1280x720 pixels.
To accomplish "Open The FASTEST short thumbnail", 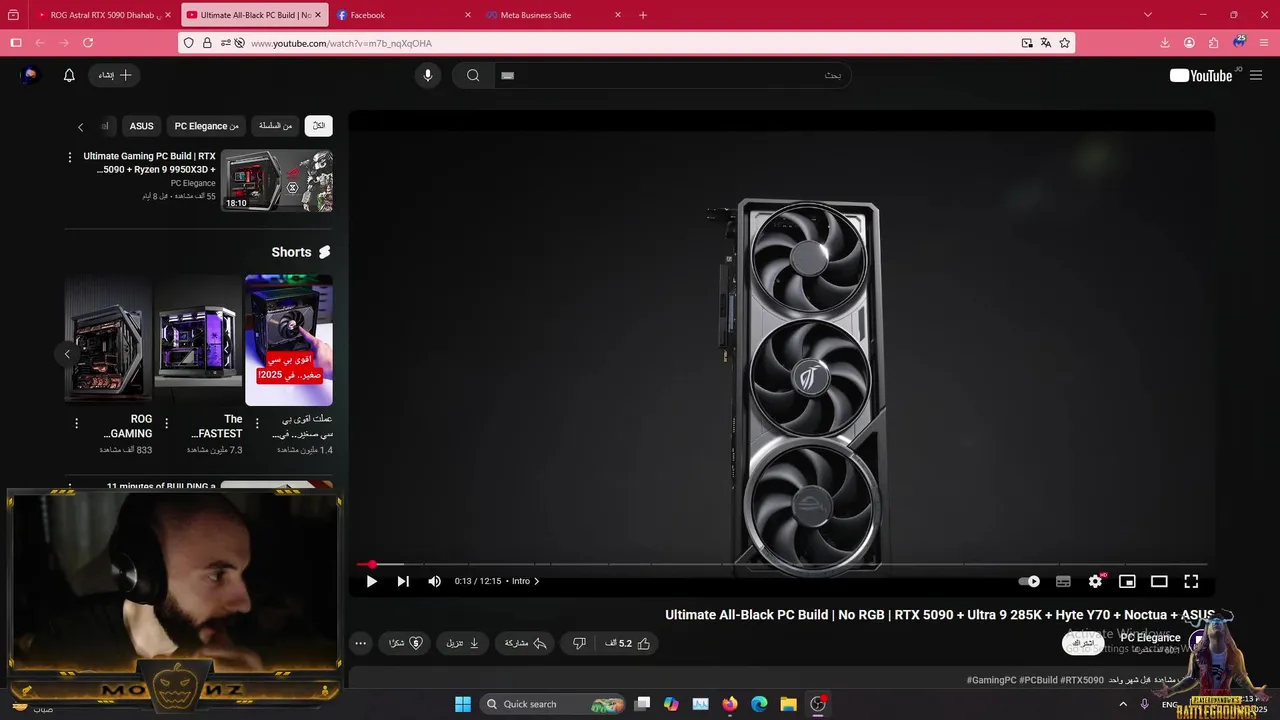I will 199,340.
